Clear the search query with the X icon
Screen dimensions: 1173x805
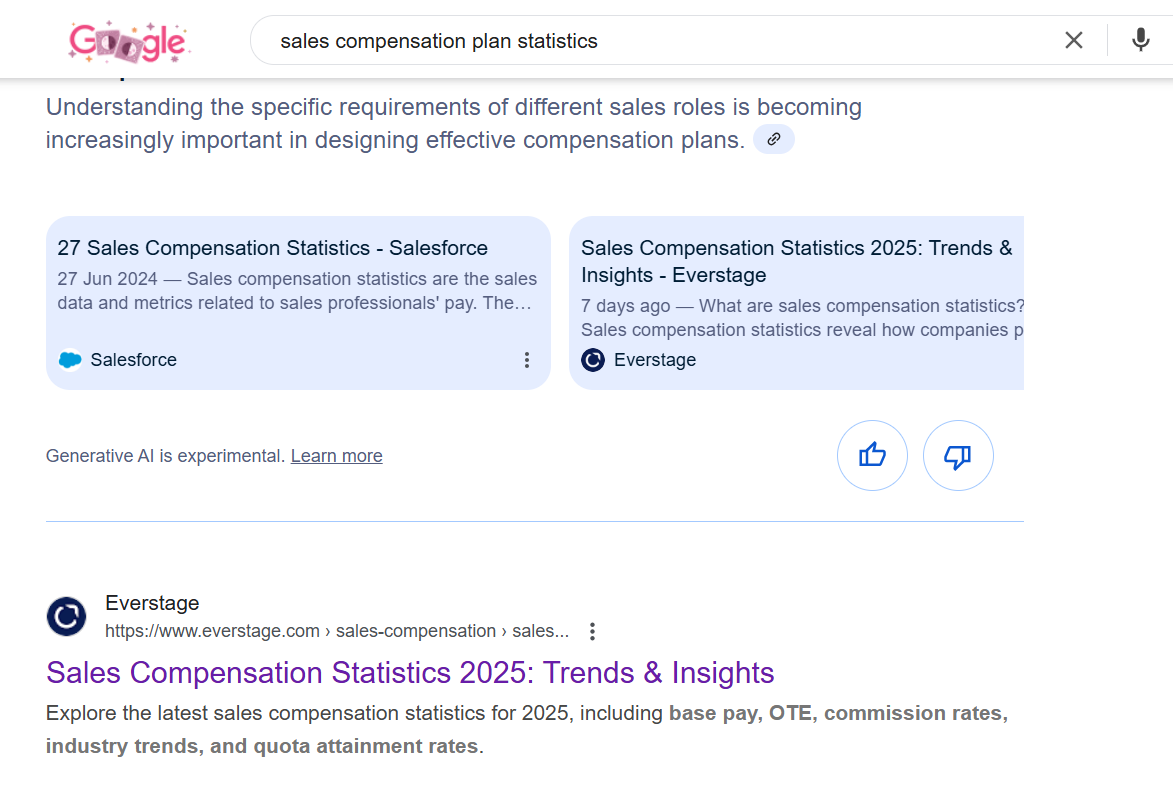tap(1074, 40)
